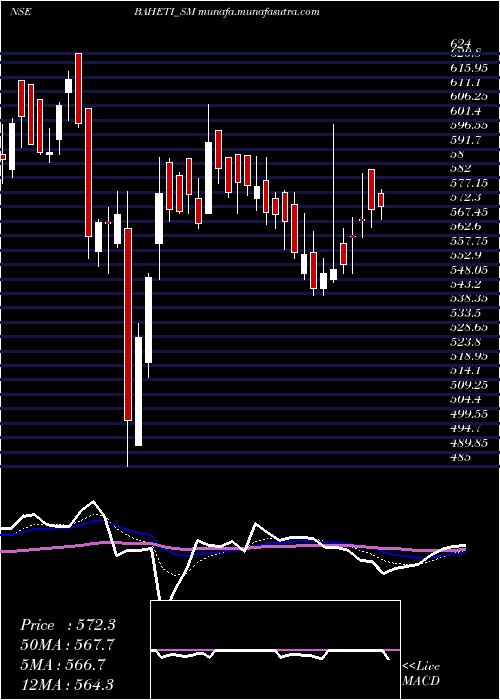Click the 538.35 price axis label
500x700 pixels.
pos(469,298)
